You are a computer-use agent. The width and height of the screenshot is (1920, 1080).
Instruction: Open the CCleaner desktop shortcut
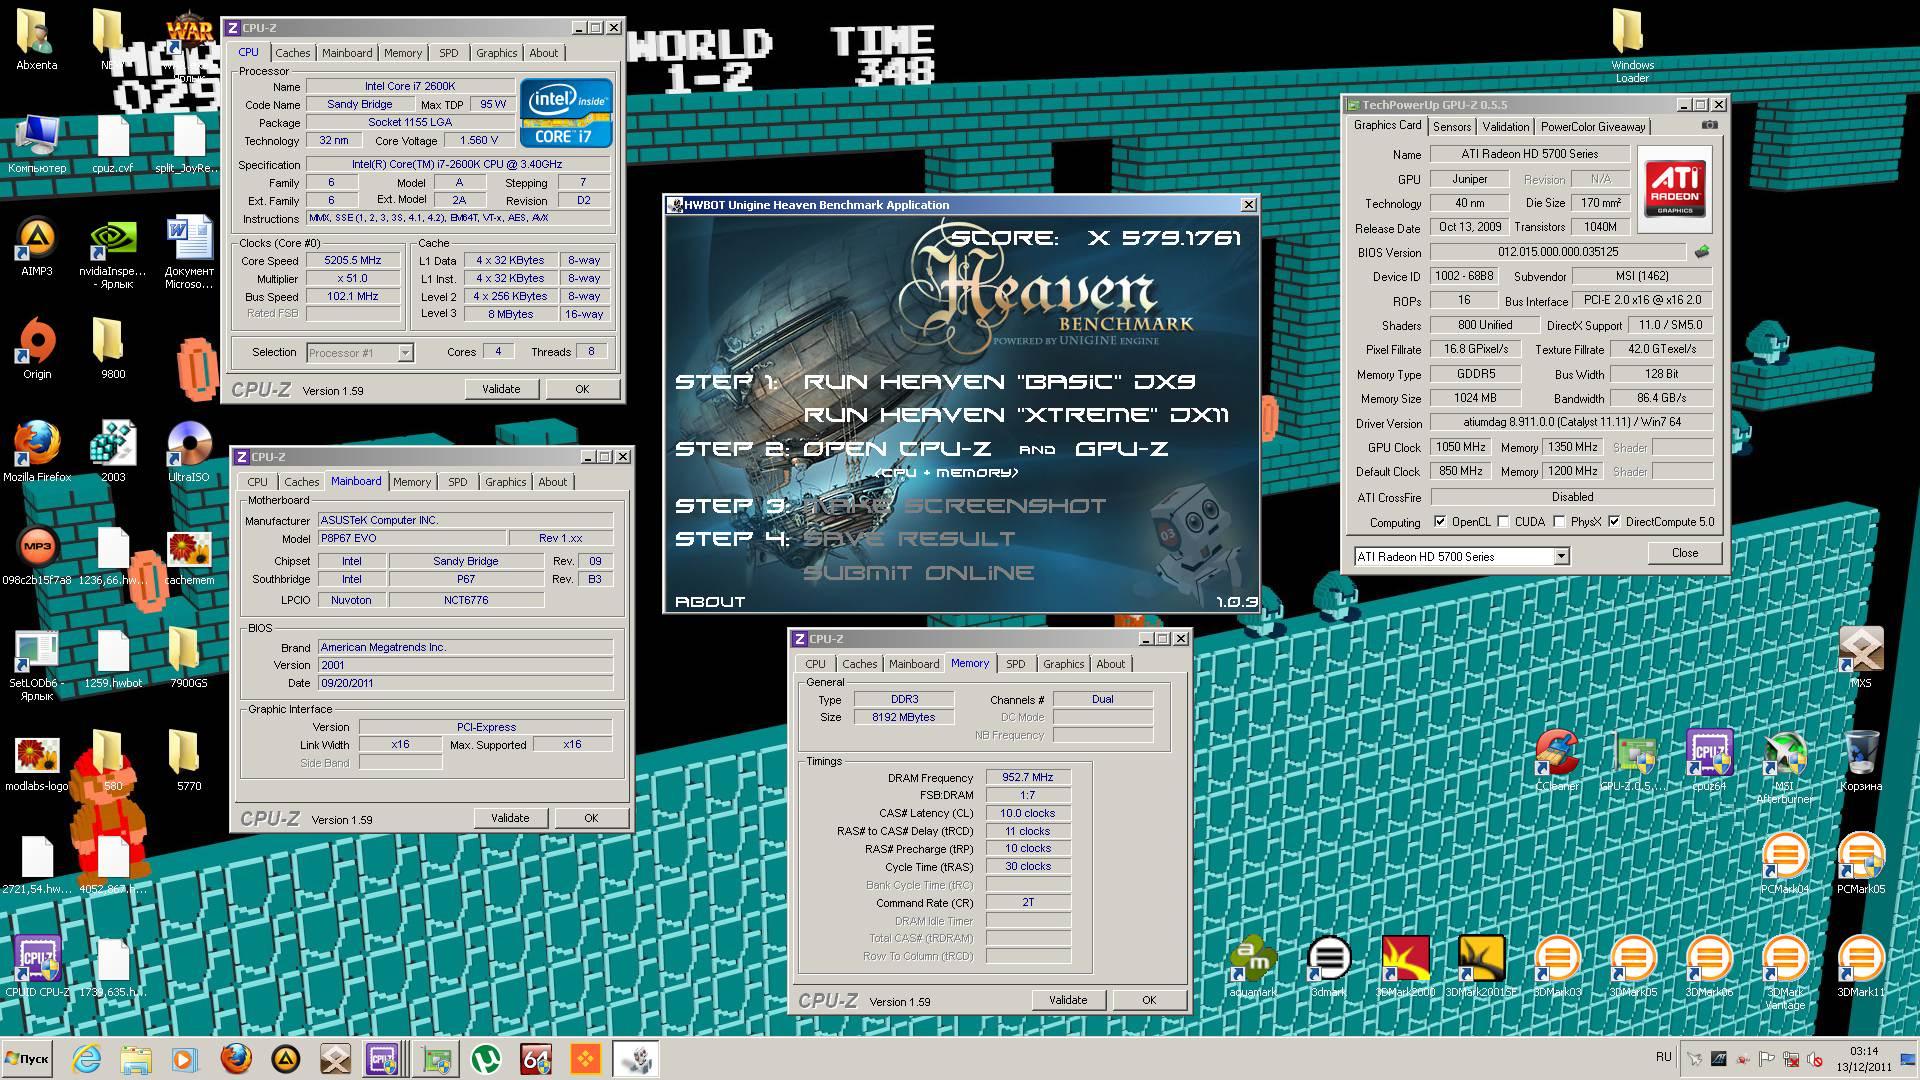pos(1557,762)
